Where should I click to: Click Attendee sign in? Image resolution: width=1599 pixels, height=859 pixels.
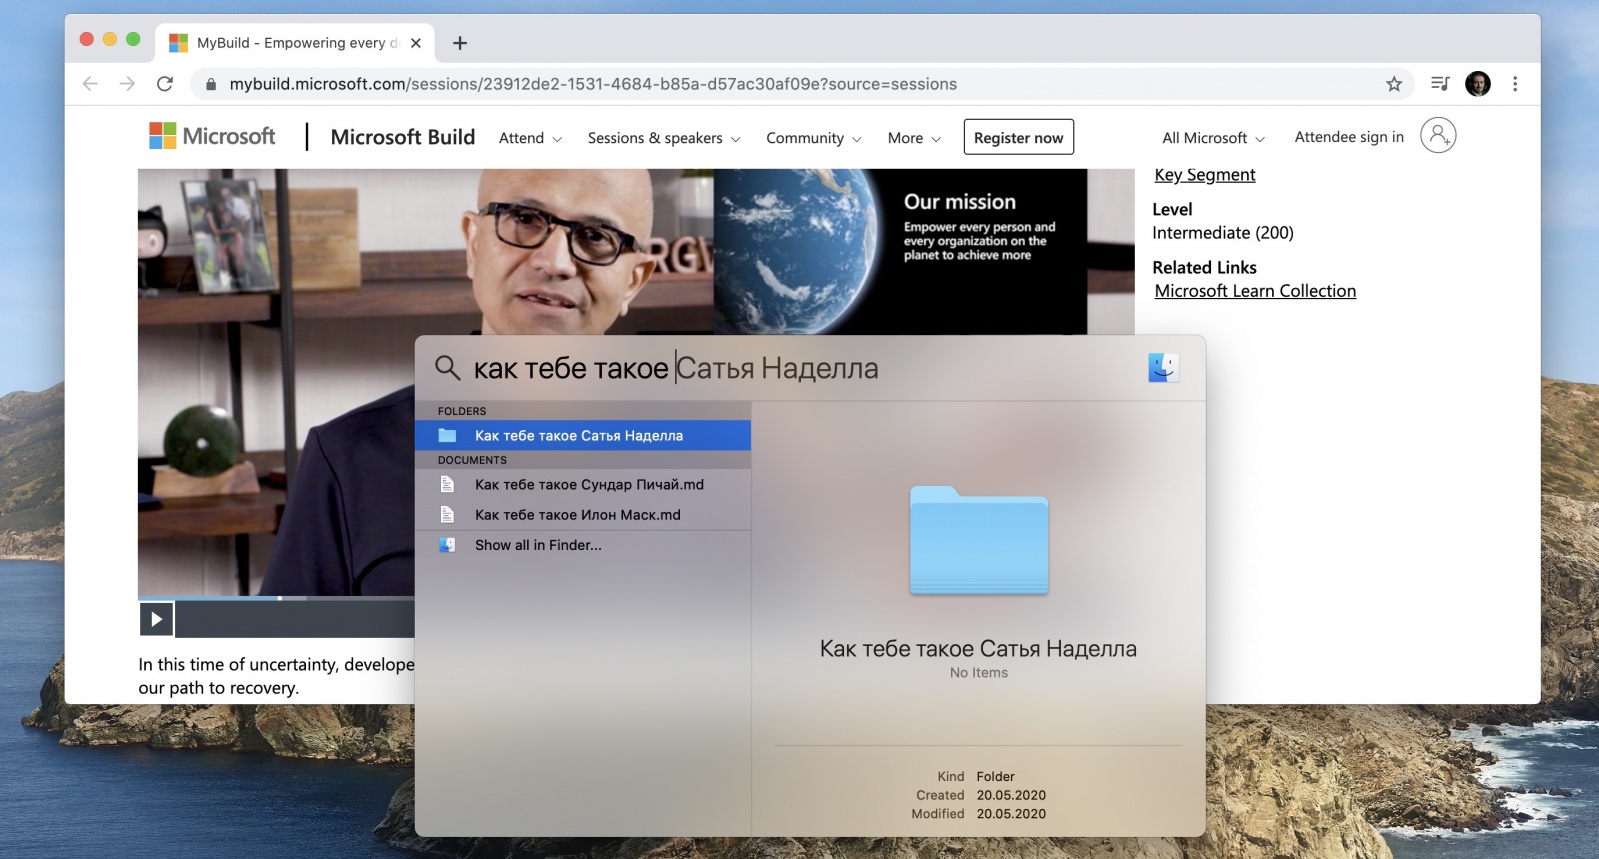[1349, 137]
